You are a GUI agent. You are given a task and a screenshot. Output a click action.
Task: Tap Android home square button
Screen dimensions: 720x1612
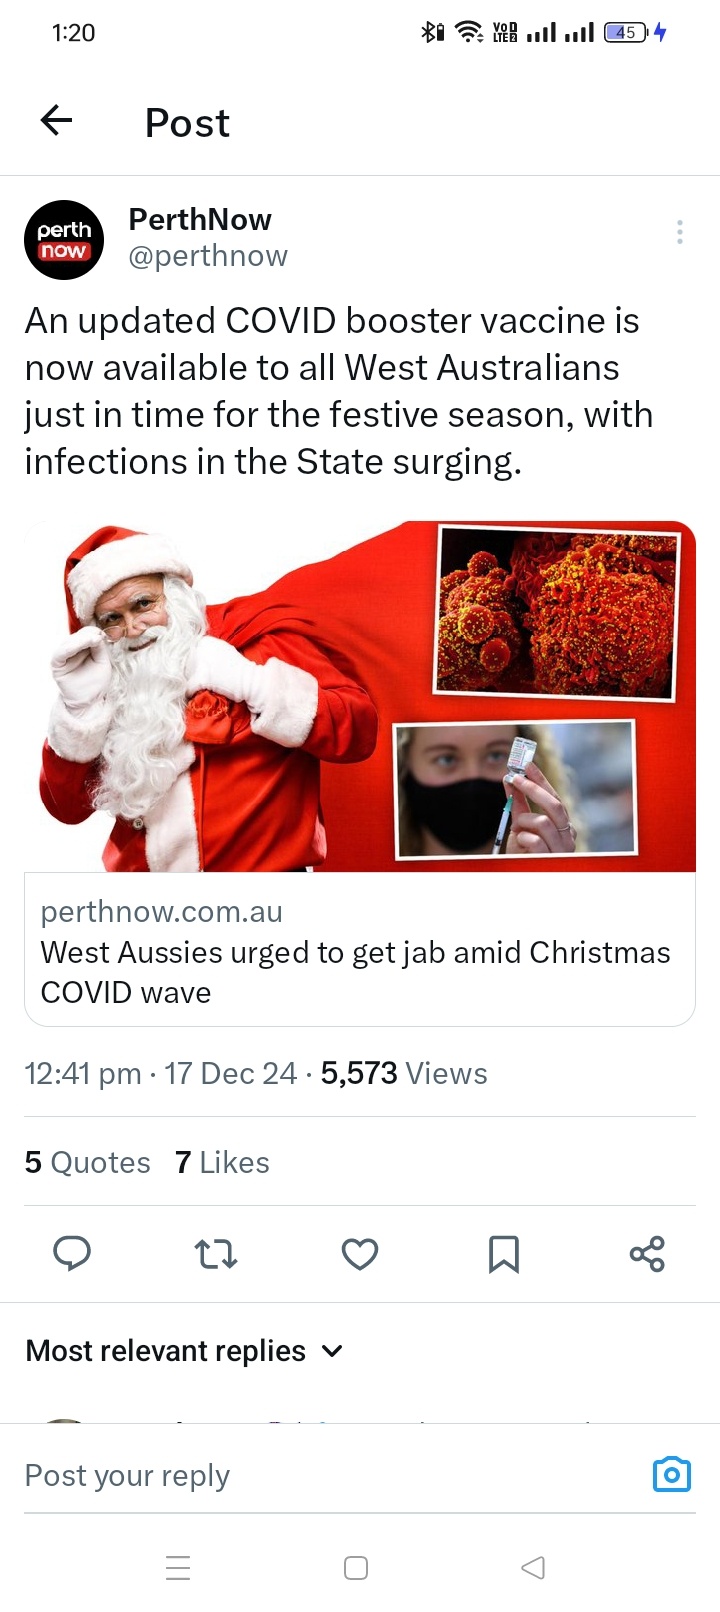[356, 1567]
